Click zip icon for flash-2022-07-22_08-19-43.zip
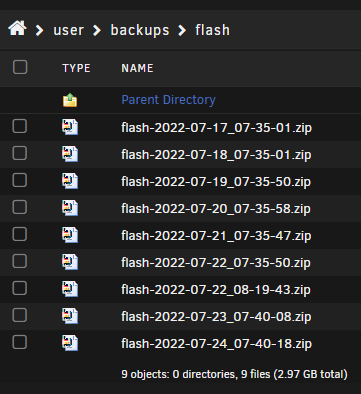Screen dimensions: 361x394 pyautogui.click(x=70, y=289)
